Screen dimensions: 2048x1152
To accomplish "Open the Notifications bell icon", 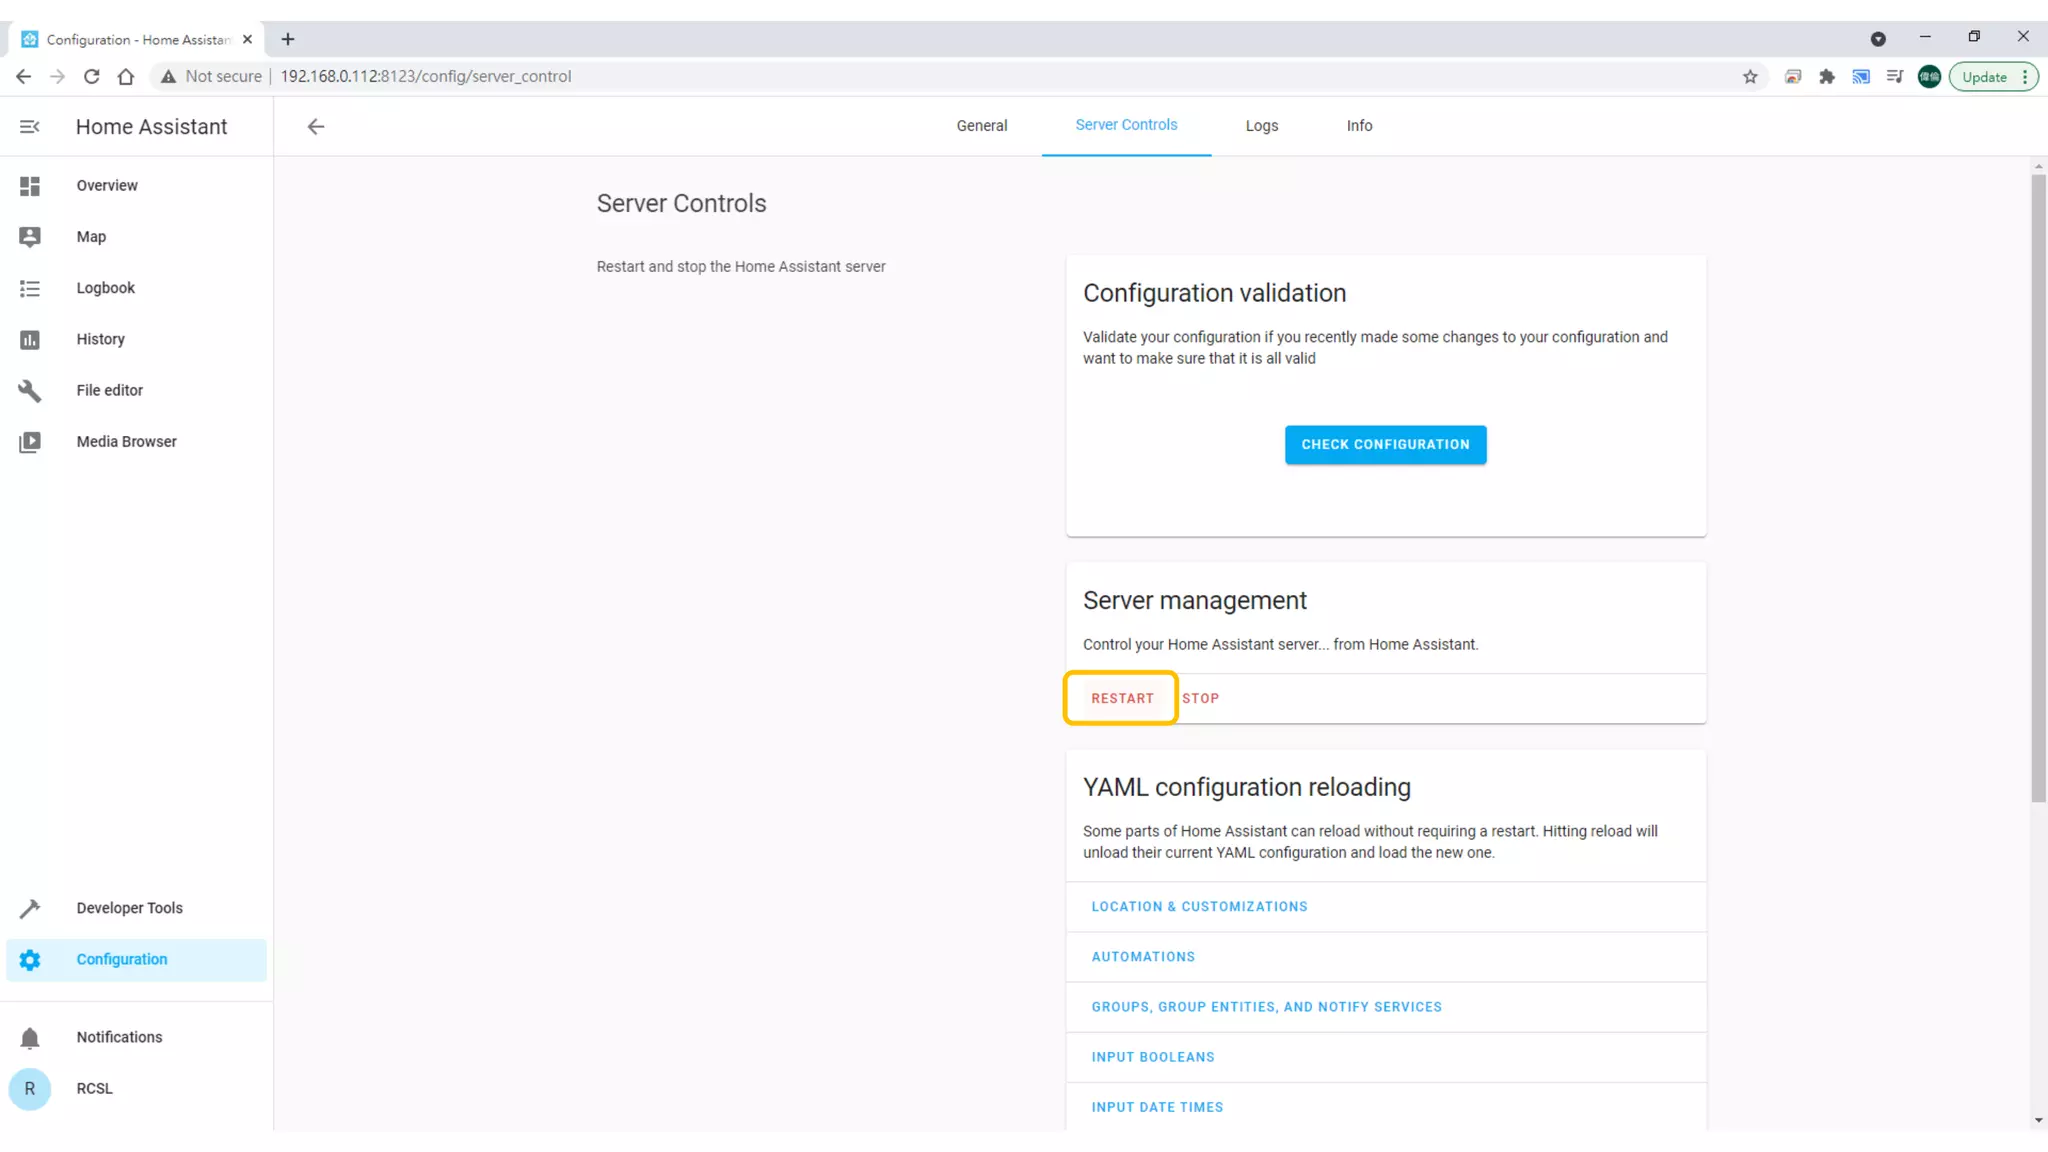I will [30, 1038].
